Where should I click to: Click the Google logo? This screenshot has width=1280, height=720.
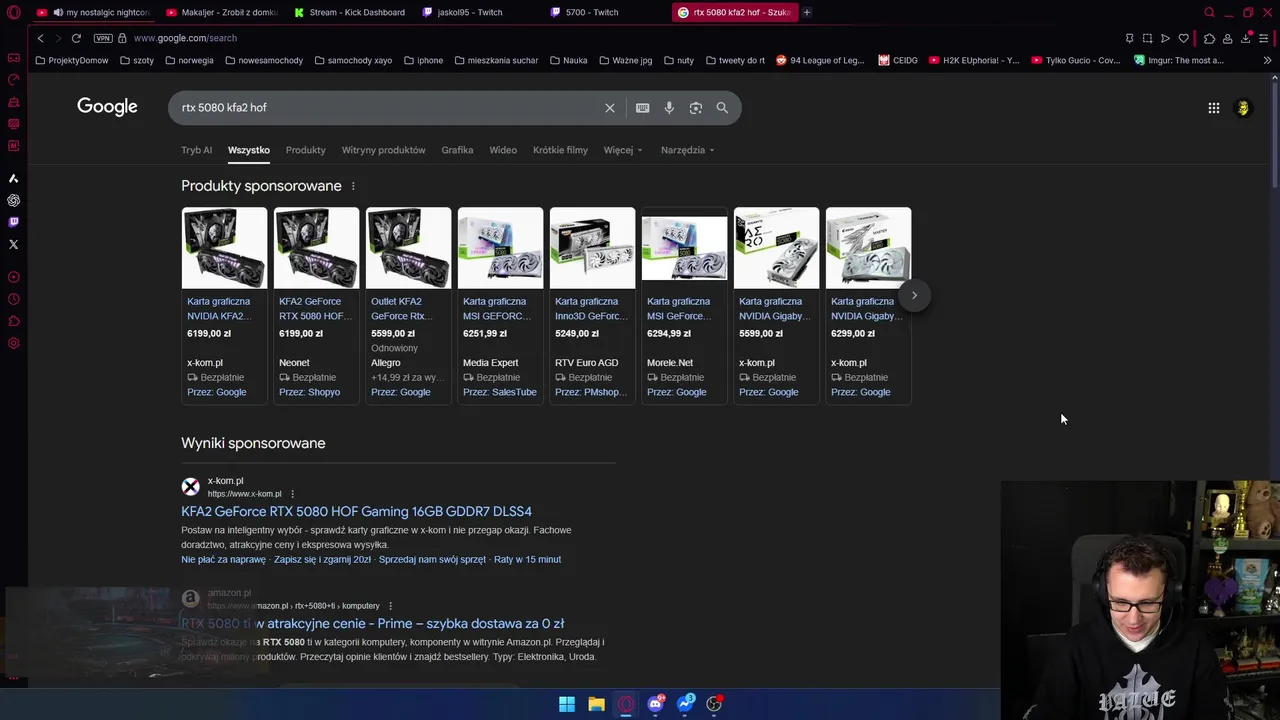pos(107,107)
